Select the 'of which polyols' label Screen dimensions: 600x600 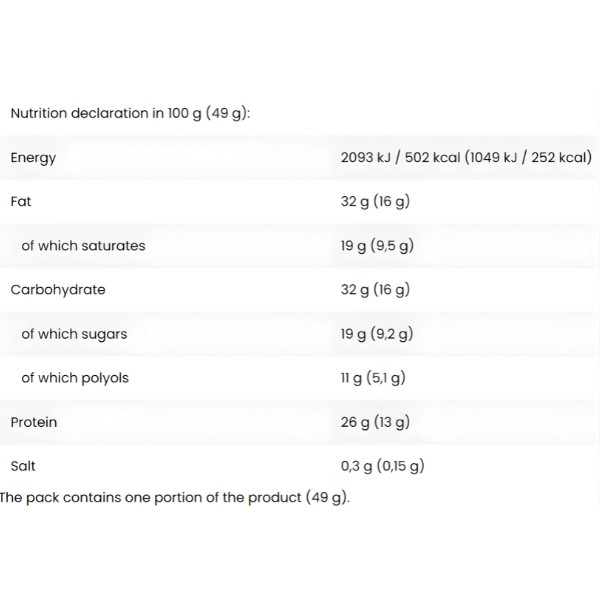(75, 378)
